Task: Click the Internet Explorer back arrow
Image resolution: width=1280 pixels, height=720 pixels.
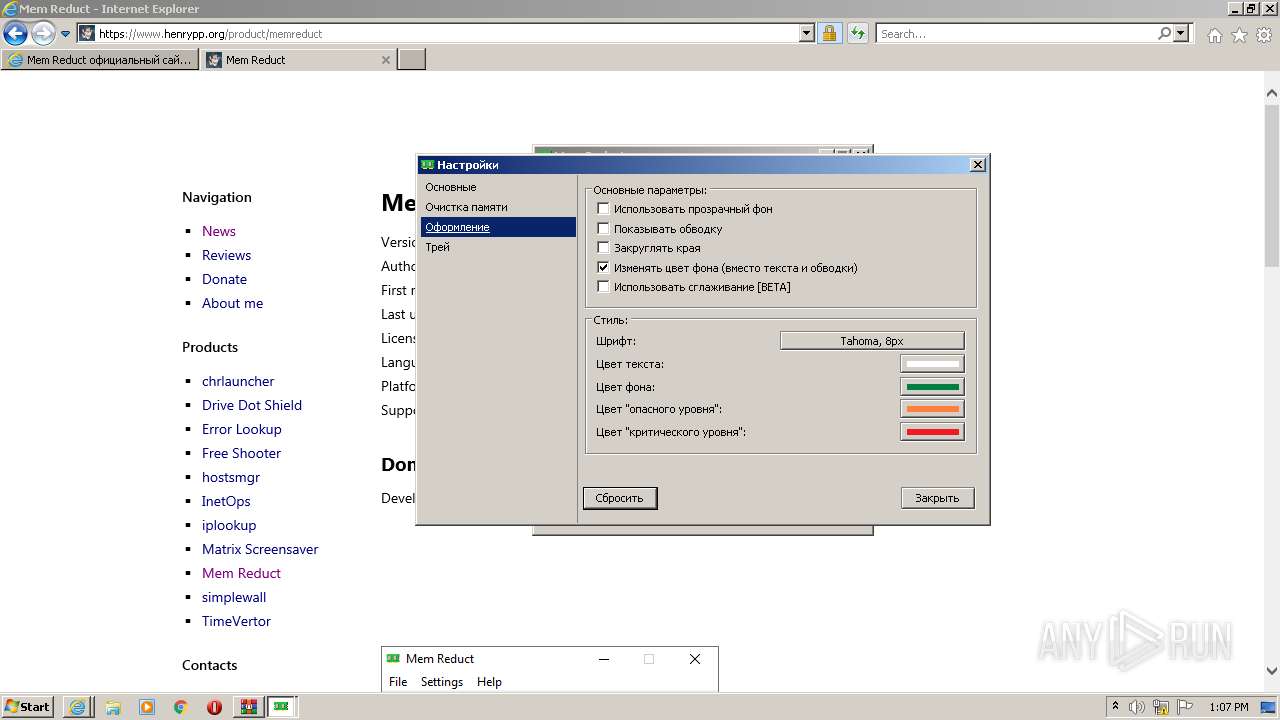Action: coord(15,34)
